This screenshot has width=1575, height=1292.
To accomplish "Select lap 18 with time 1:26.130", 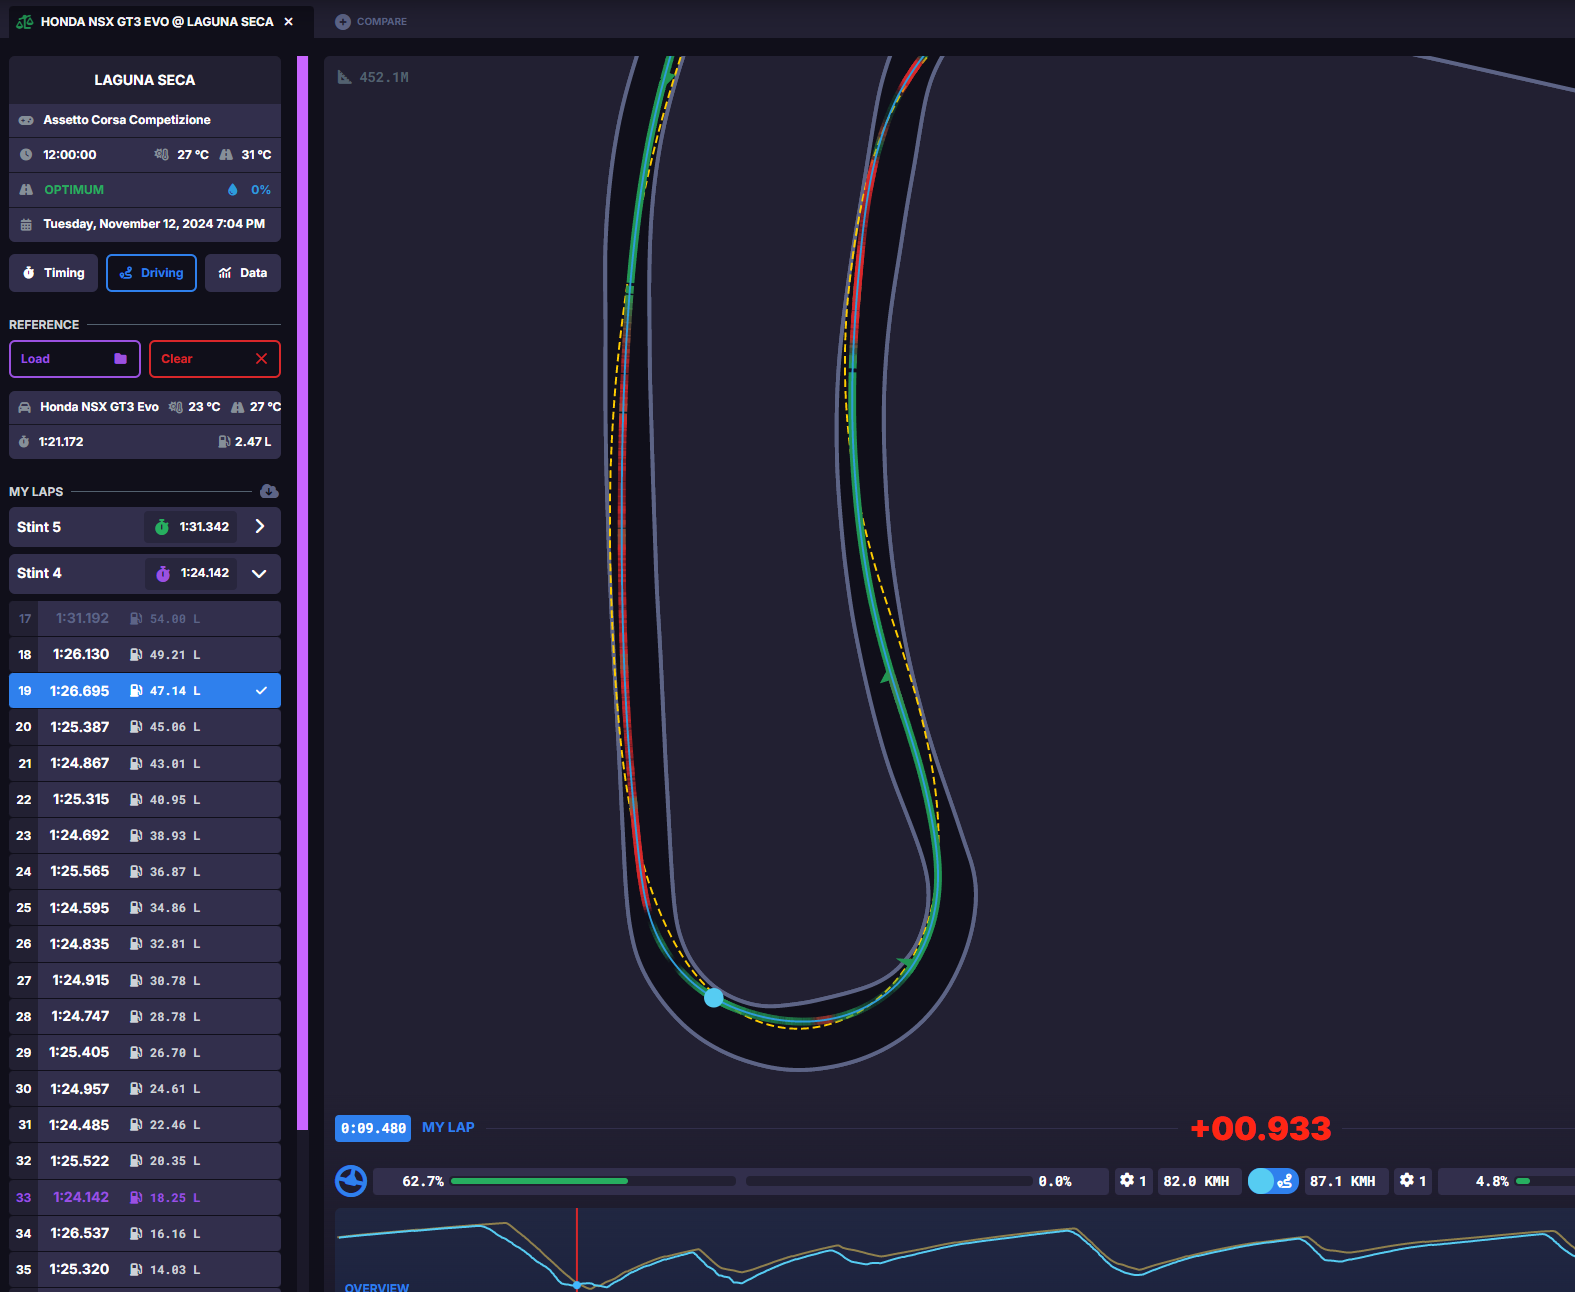I will (x=145, y=655).
